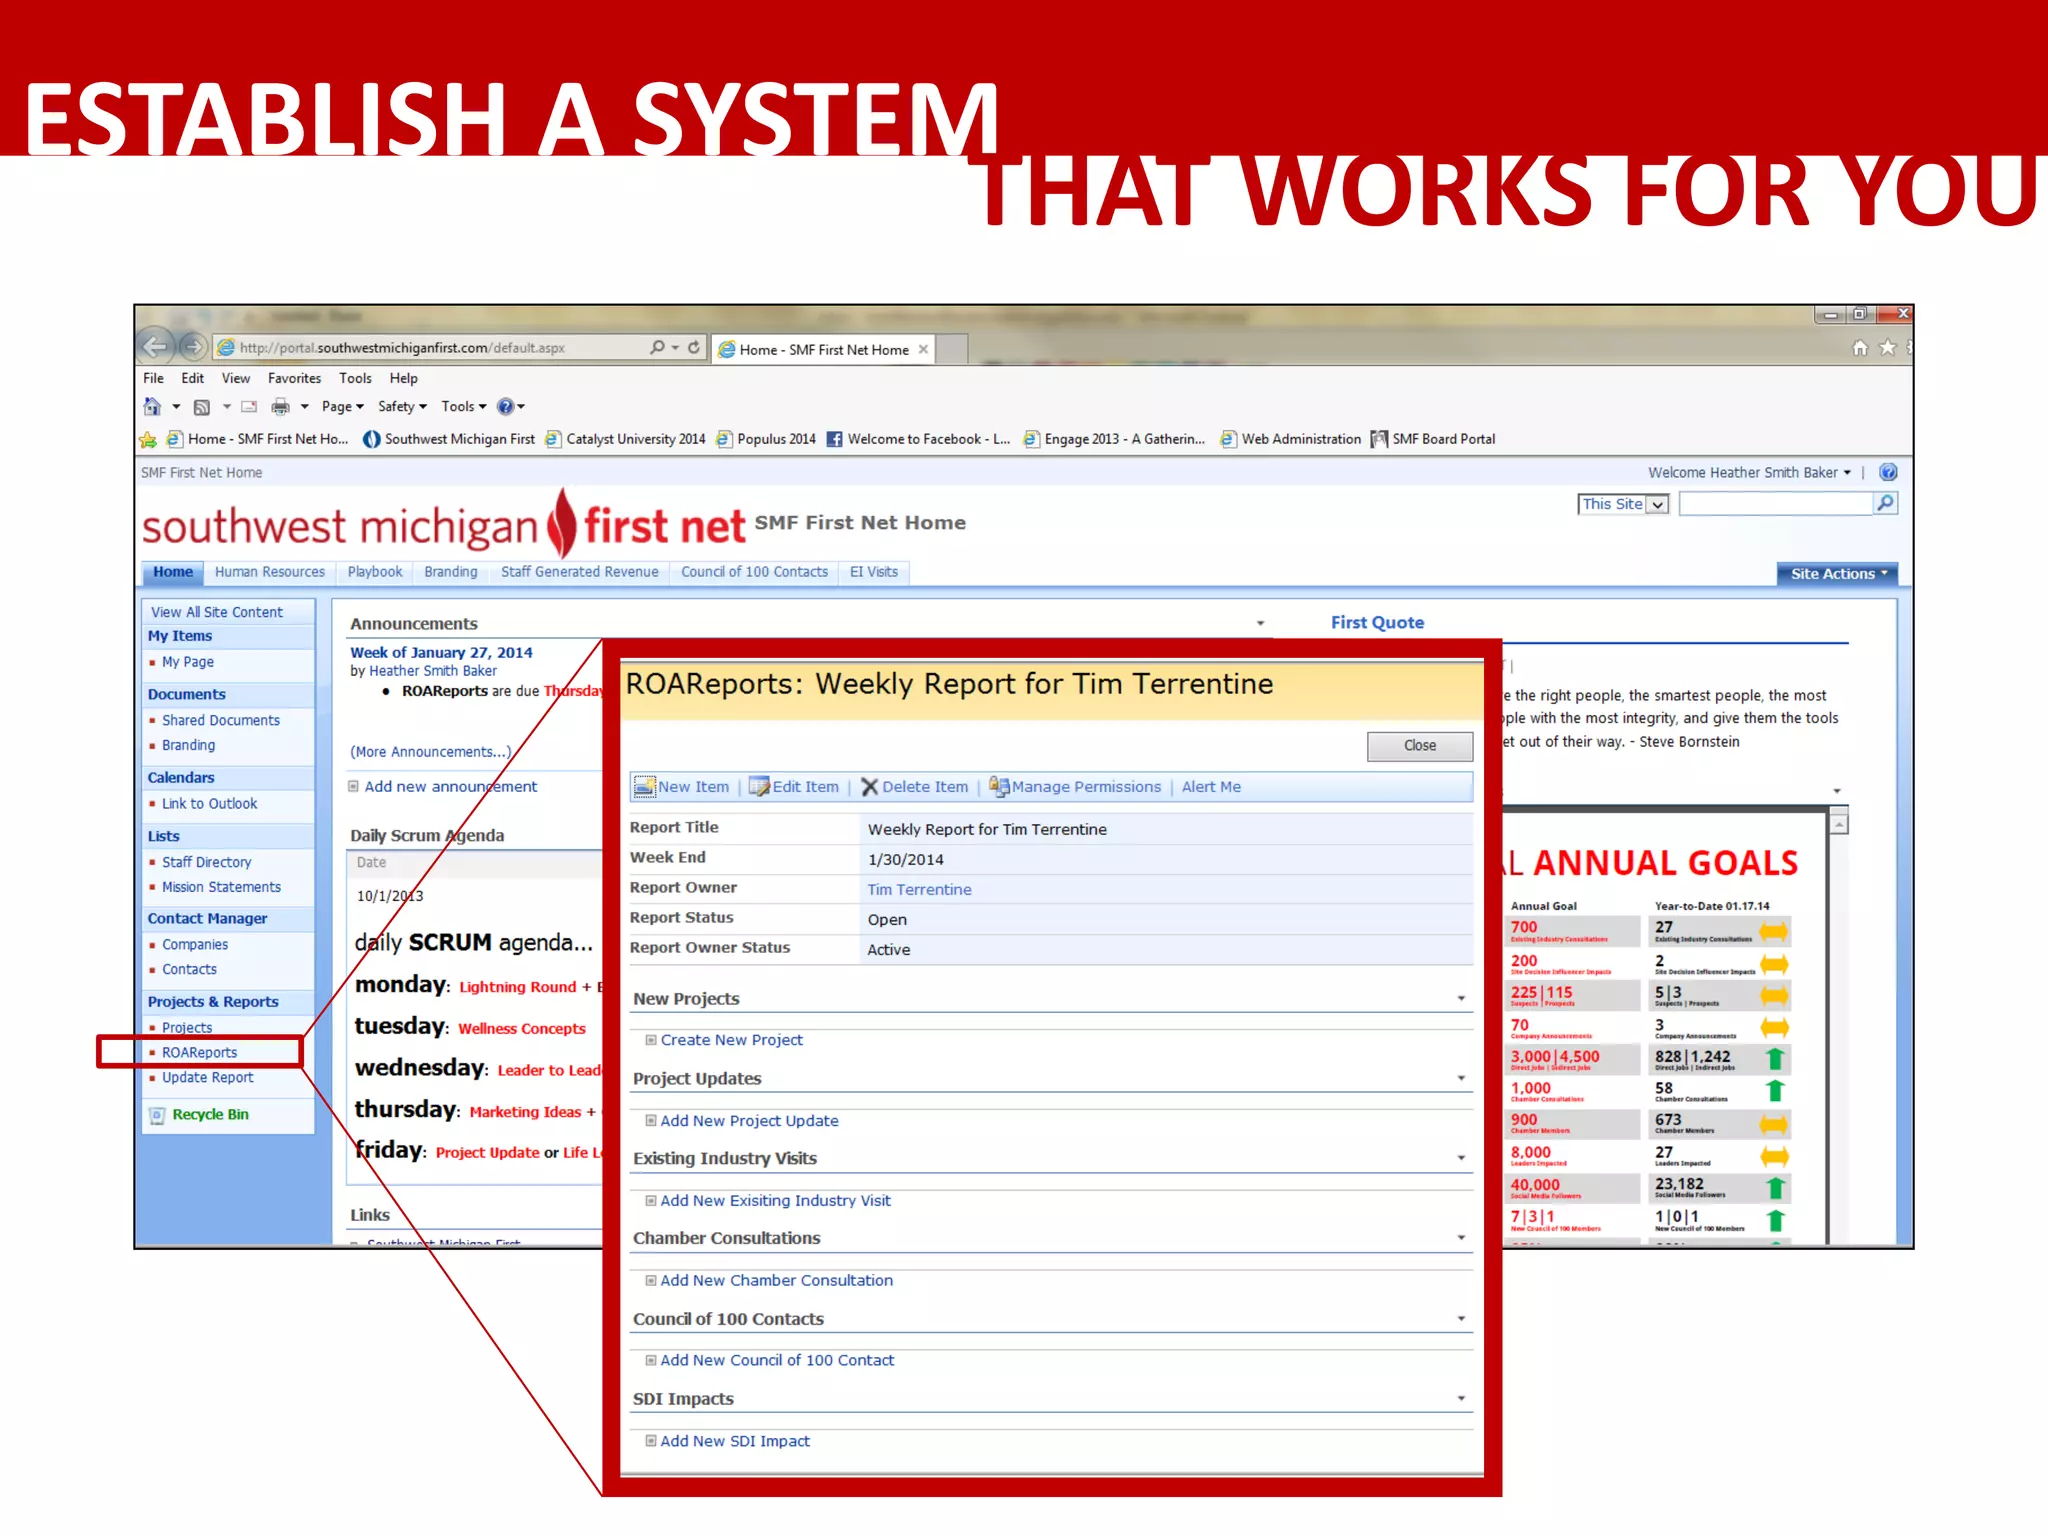This screenshot has width=2048, height=1536.
Task: Open the Welcome to Facebook bookmark
Action: (x=918, y=439)
